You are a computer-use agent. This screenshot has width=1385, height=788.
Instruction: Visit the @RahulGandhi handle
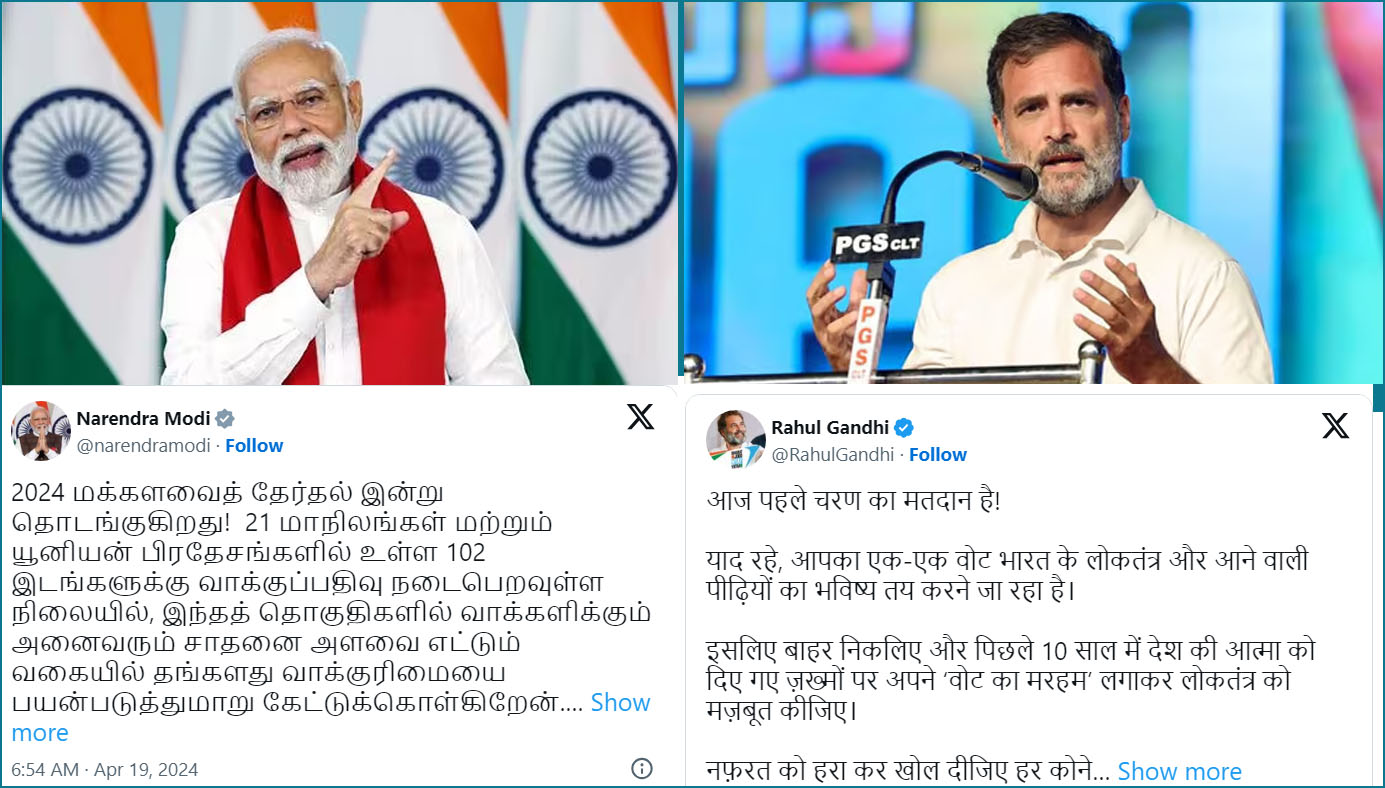tap(832, 454)
